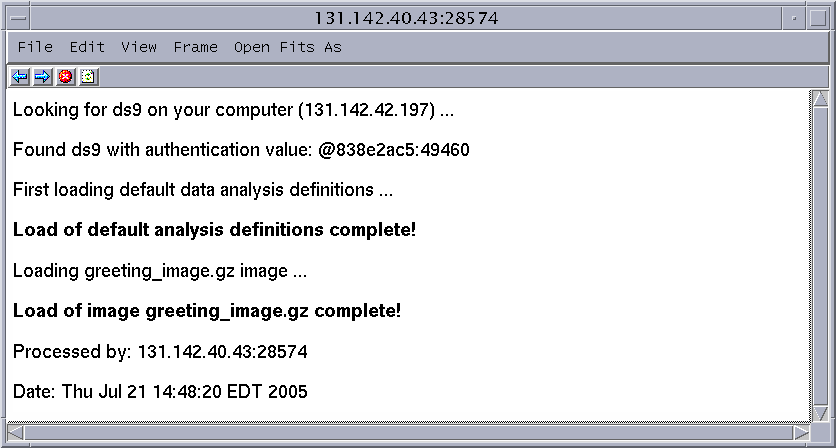Image resolution: width=836 pixels, height=448 pixels.
Task: Open the Frame menu
Action: [x=196, y=47]
